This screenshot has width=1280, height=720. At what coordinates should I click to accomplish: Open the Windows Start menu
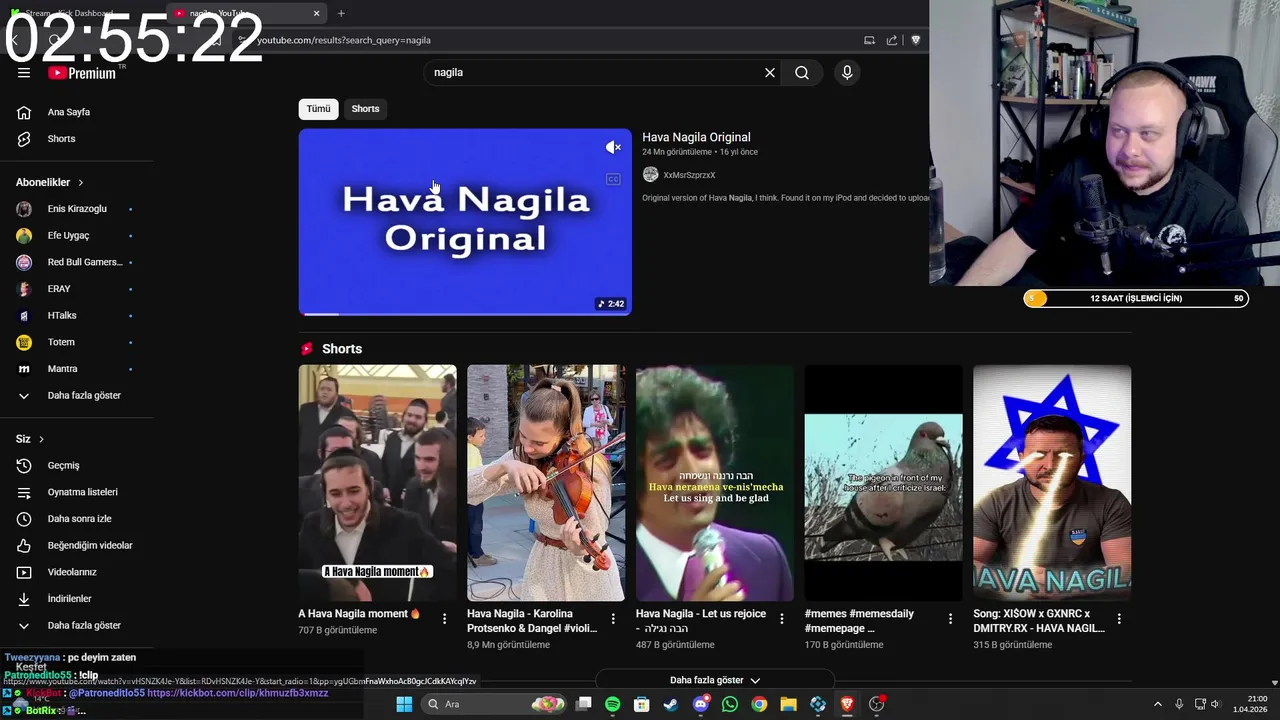tap(404, 704)
